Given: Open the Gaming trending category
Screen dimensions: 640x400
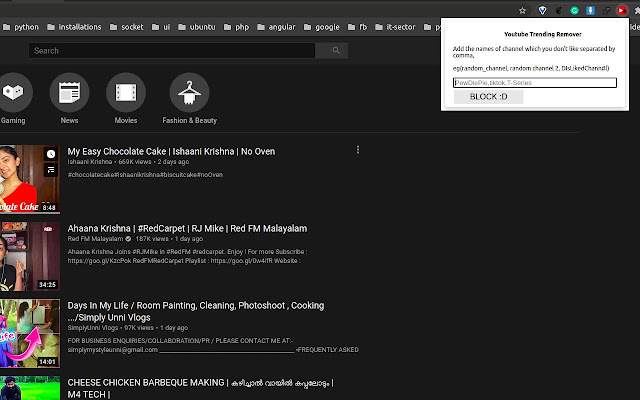Looking at the screenshot, I should tap(13, 98).
